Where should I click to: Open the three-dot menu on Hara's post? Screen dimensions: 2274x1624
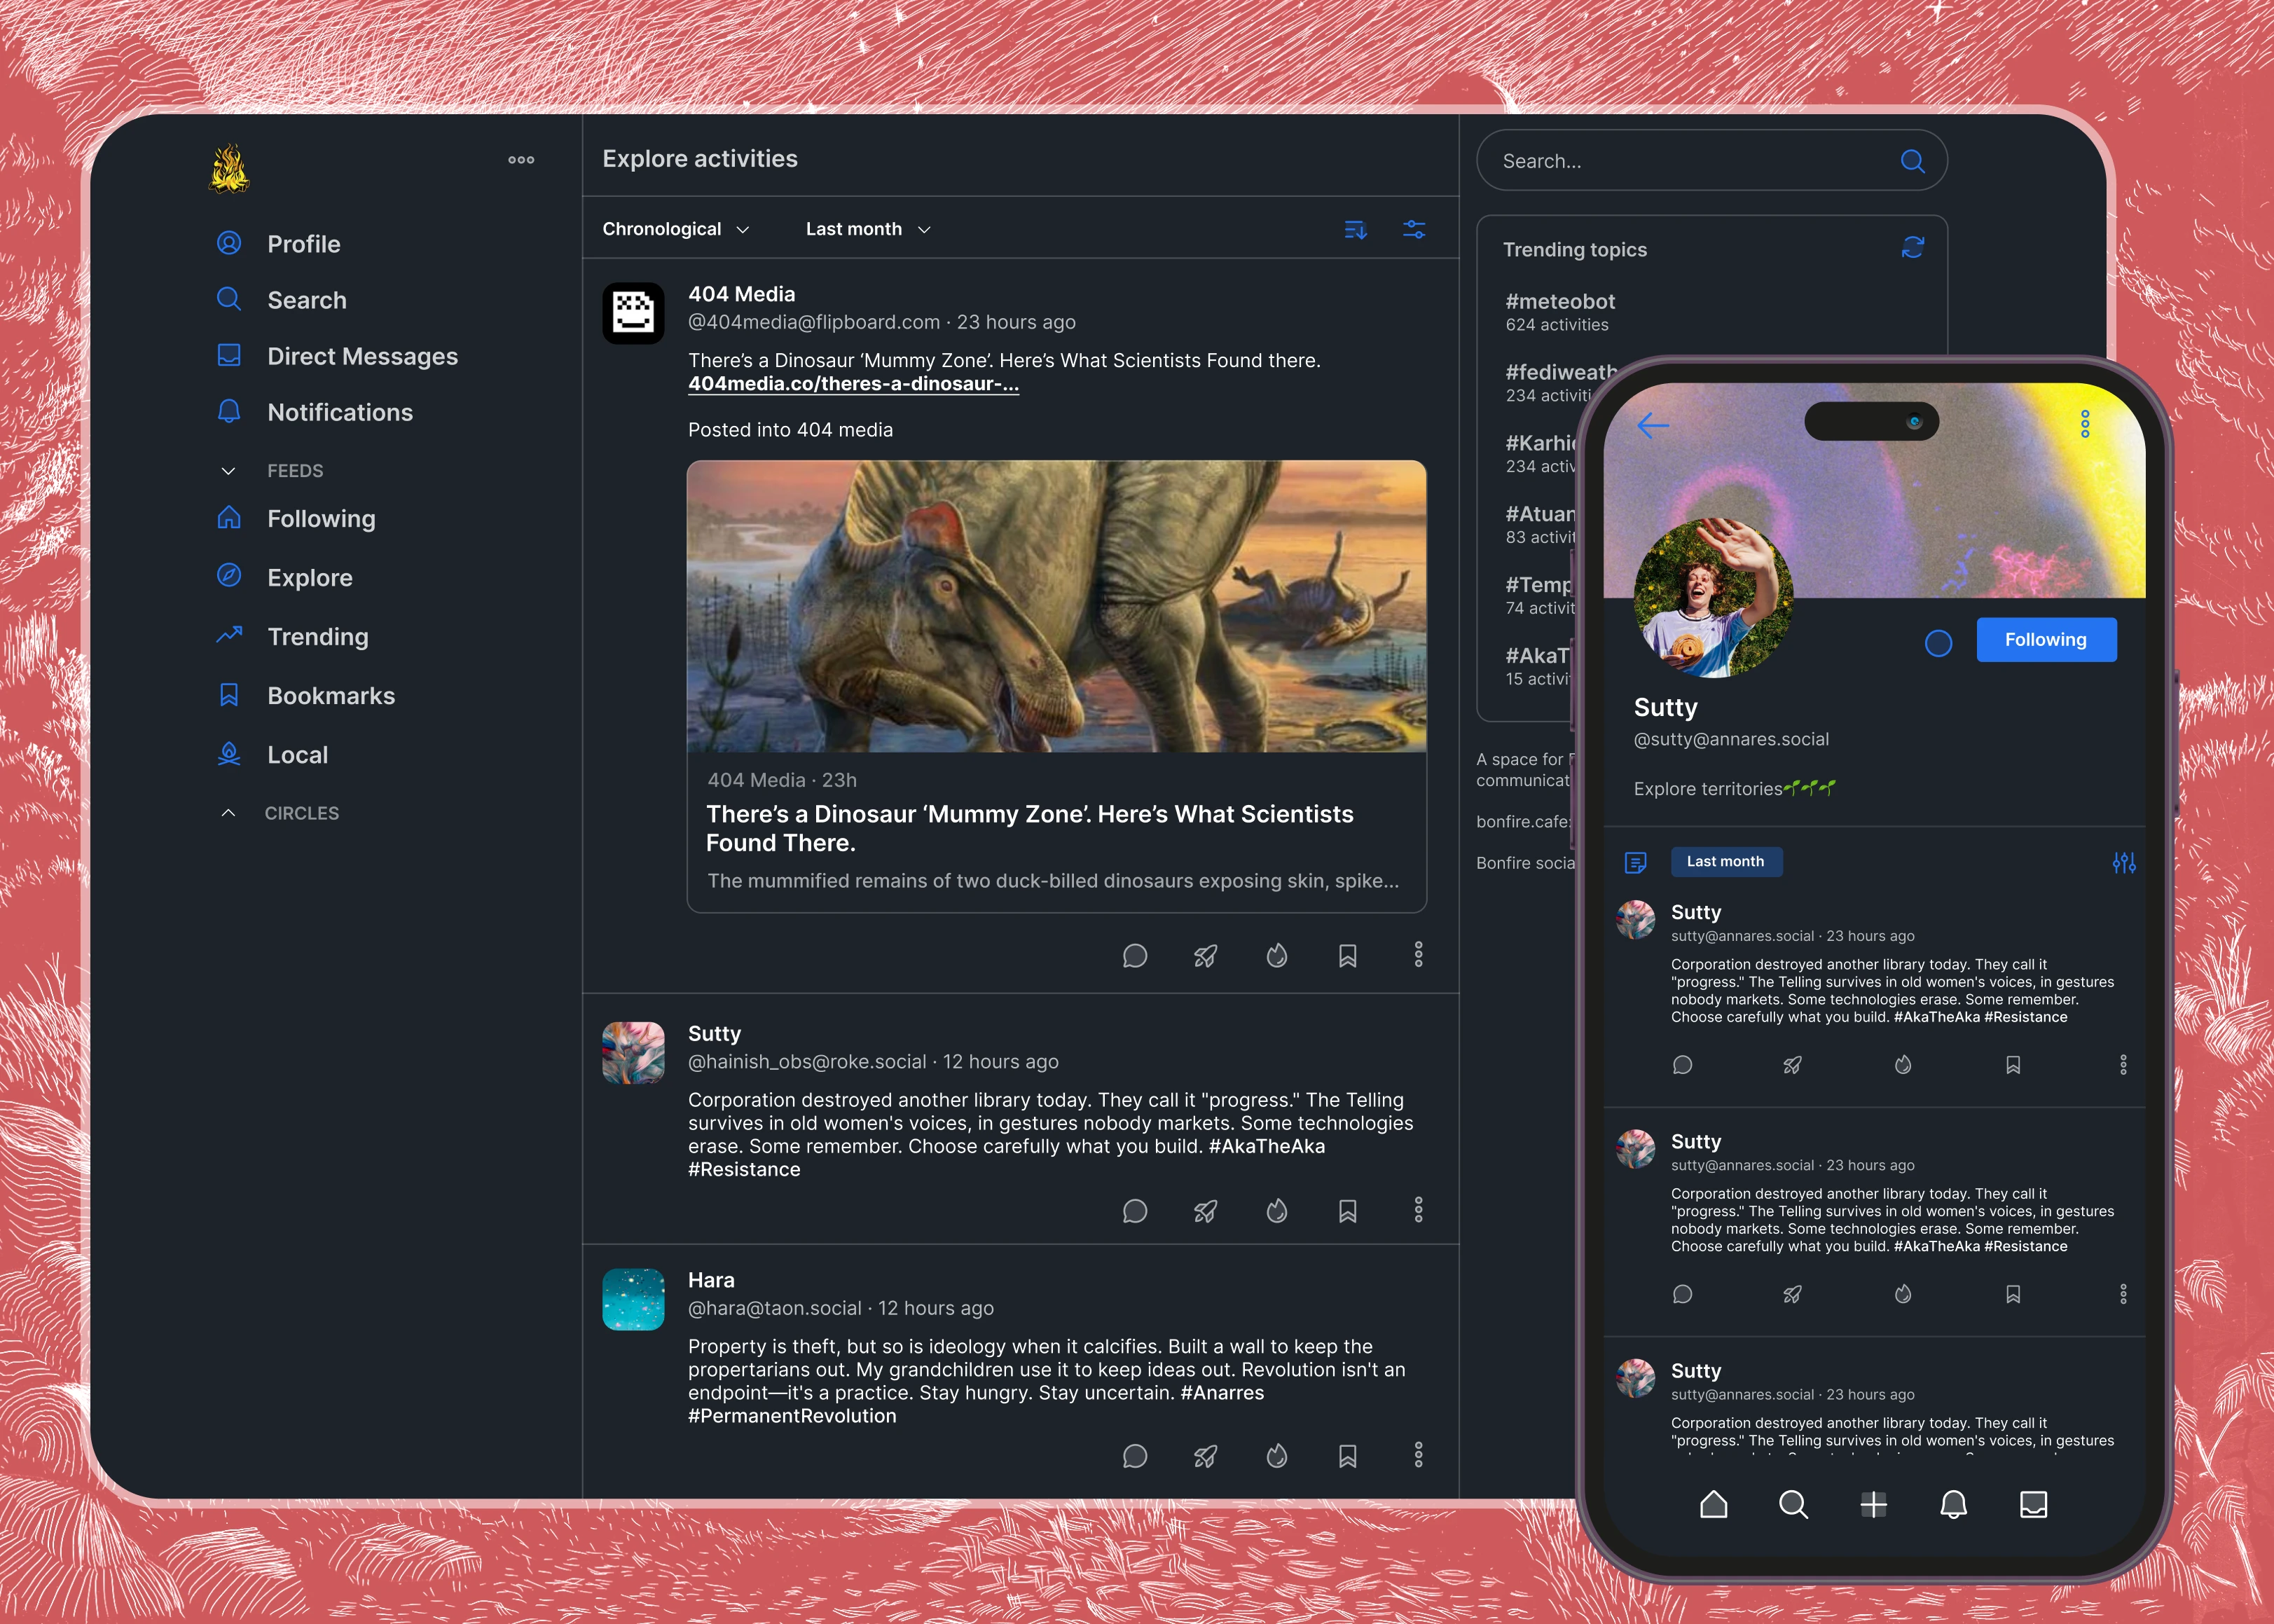pyautogui.click(x=1418, y=1456)
